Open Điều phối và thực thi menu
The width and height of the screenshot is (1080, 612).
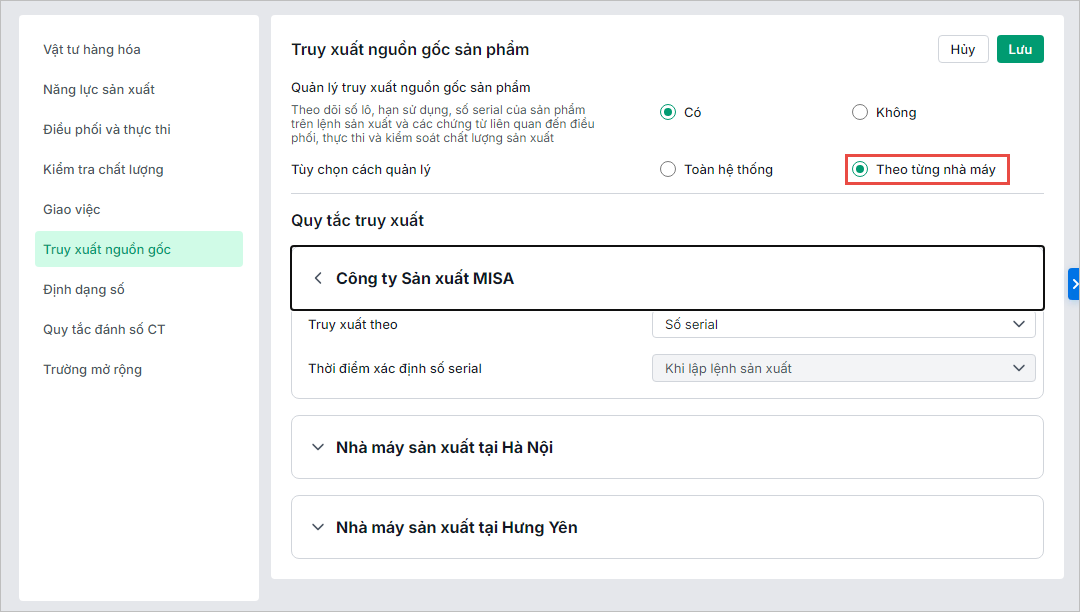click(107, 130)
